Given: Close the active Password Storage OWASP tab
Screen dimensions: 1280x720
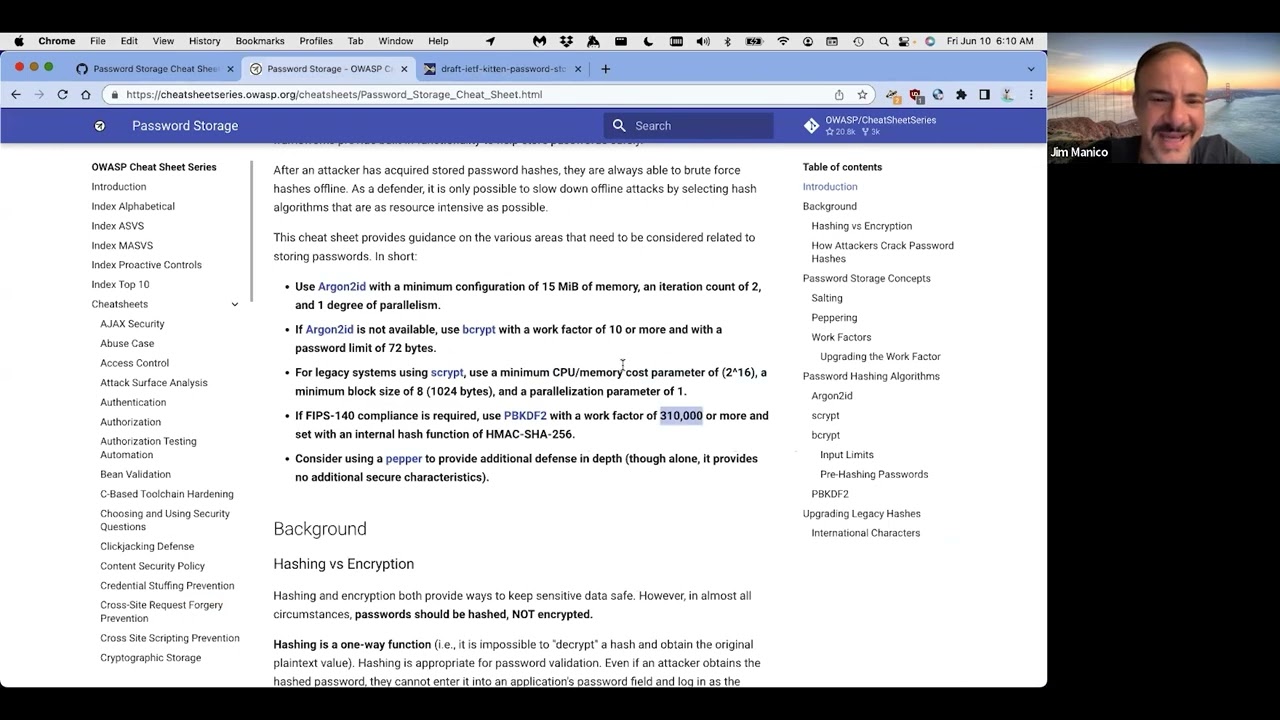Looking at the screenshot, I should pos(404,69).
